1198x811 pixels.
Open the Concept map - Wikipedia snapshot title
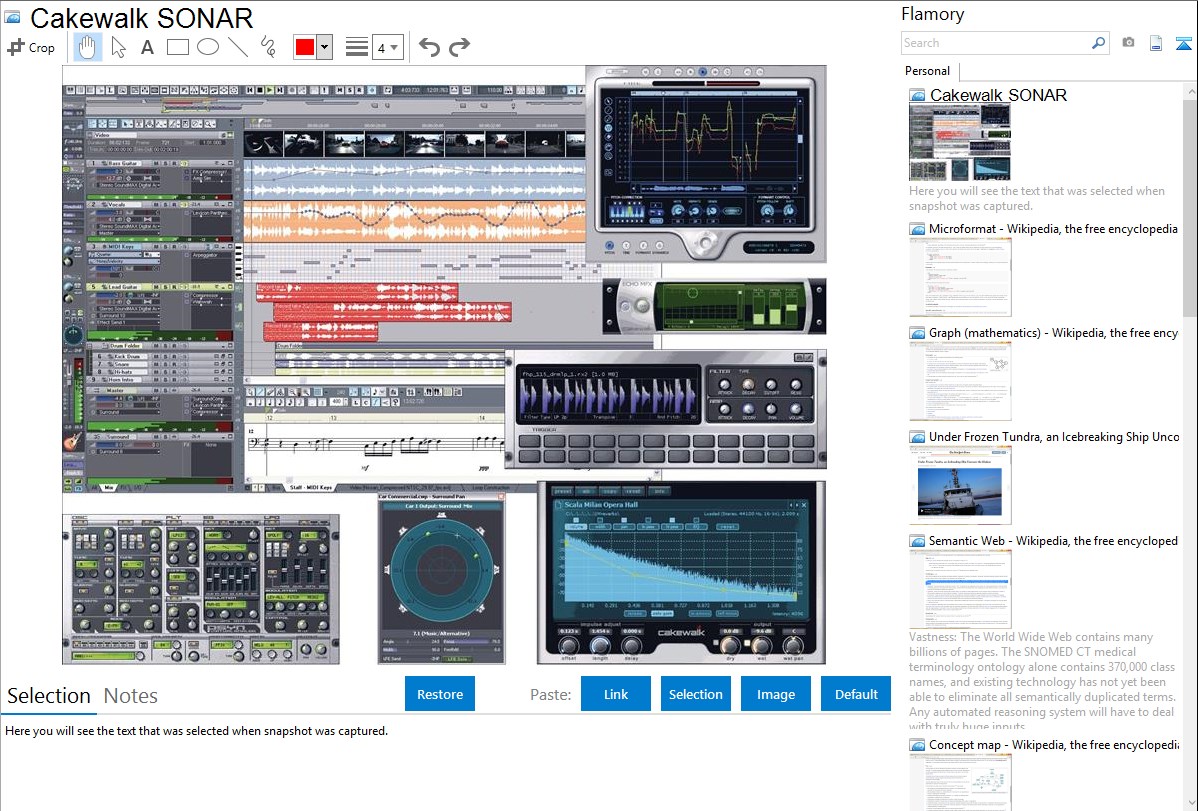[1054, 744]
